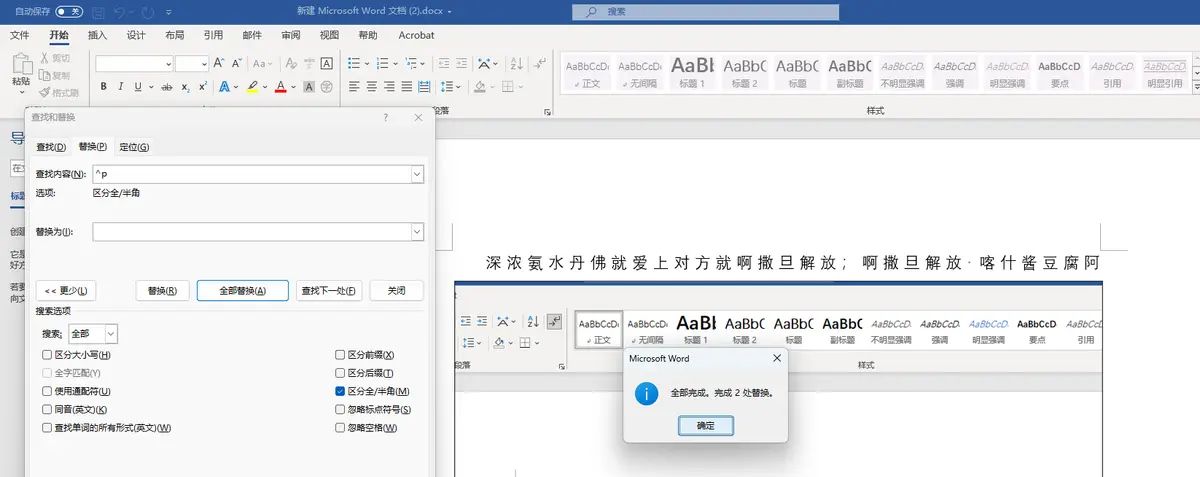The height and width of the screenshot is (477, 1200).
Task: Toggle Italic formatting
Action: coord(120,87)
